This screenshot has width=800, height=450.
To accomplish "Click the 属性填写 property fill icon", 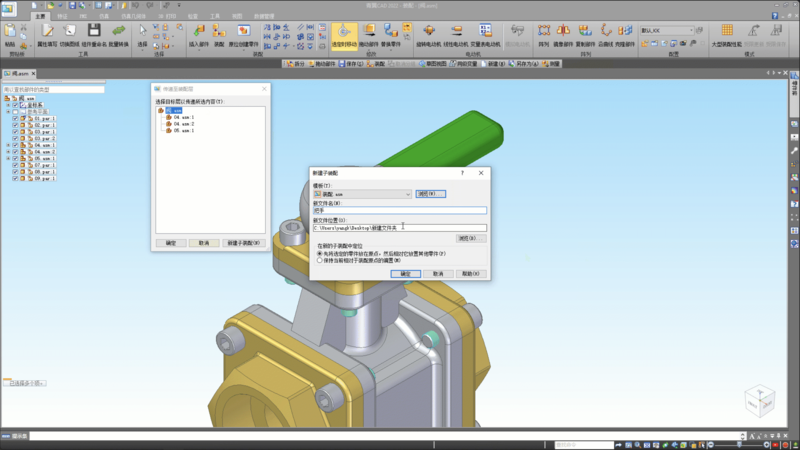I will point(46,32).
